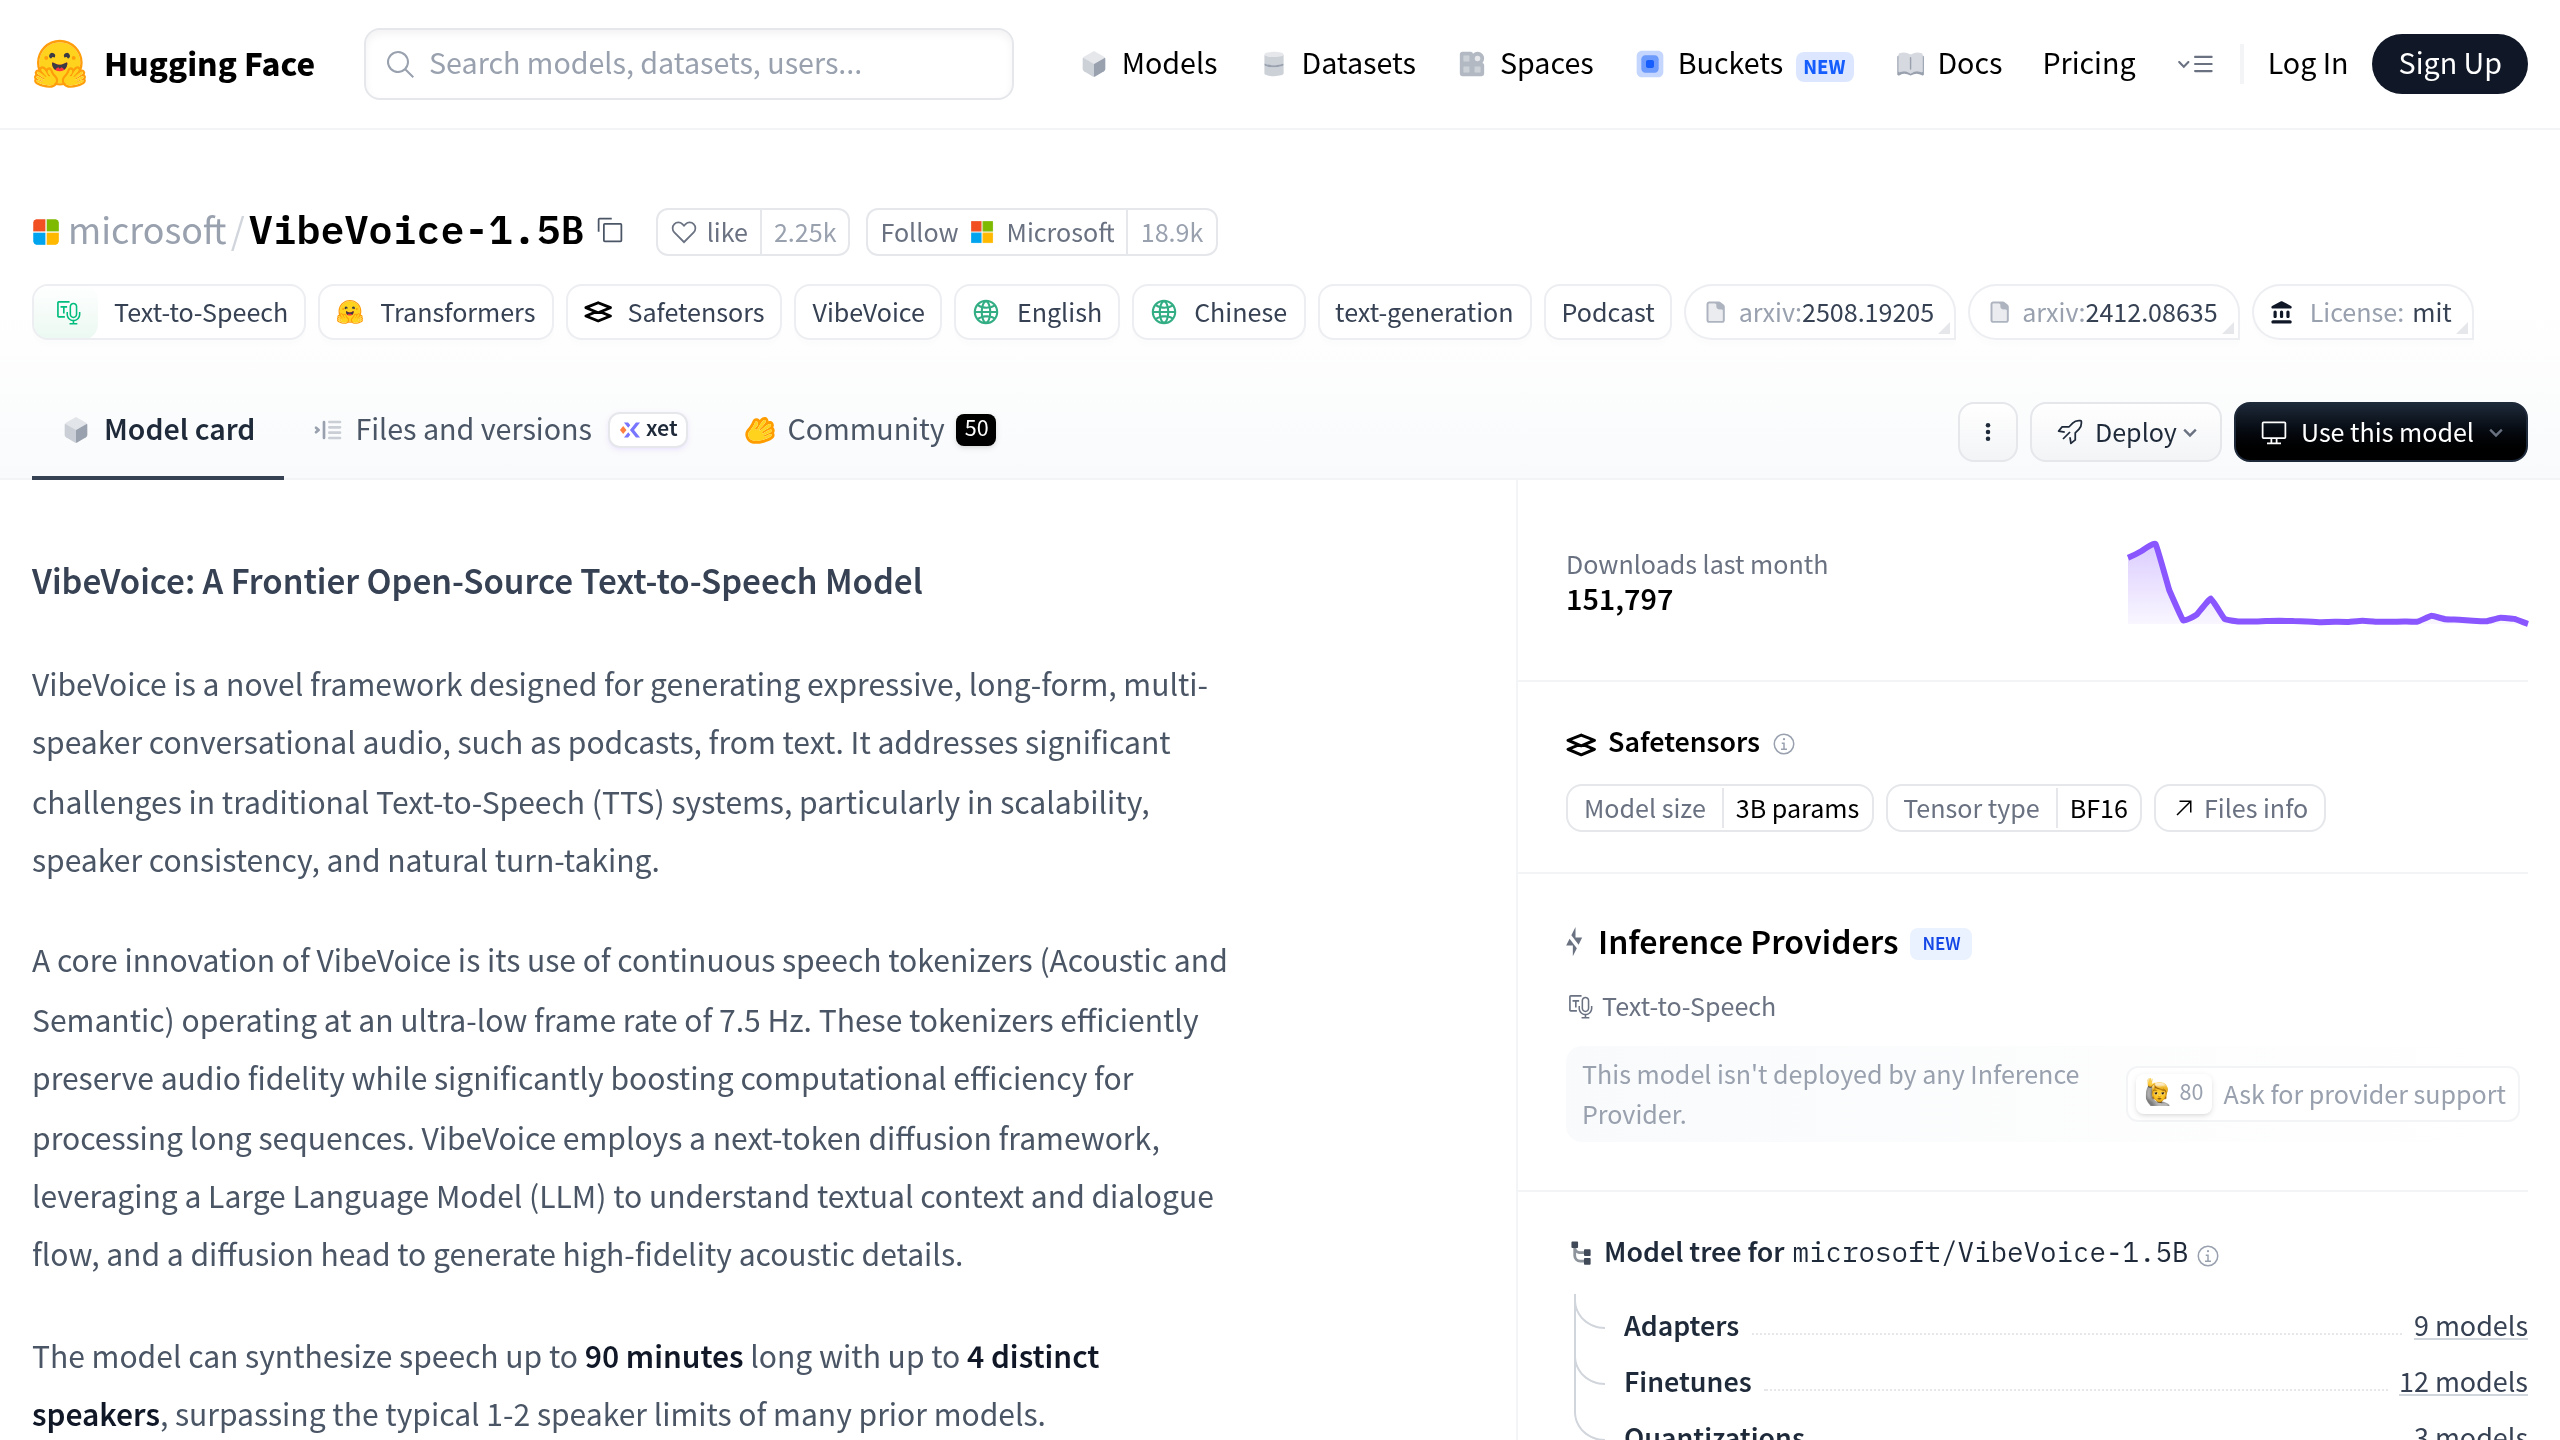Expand the navigation overflow menu
The image size is (2560, 1440).
pos(2195,64)
